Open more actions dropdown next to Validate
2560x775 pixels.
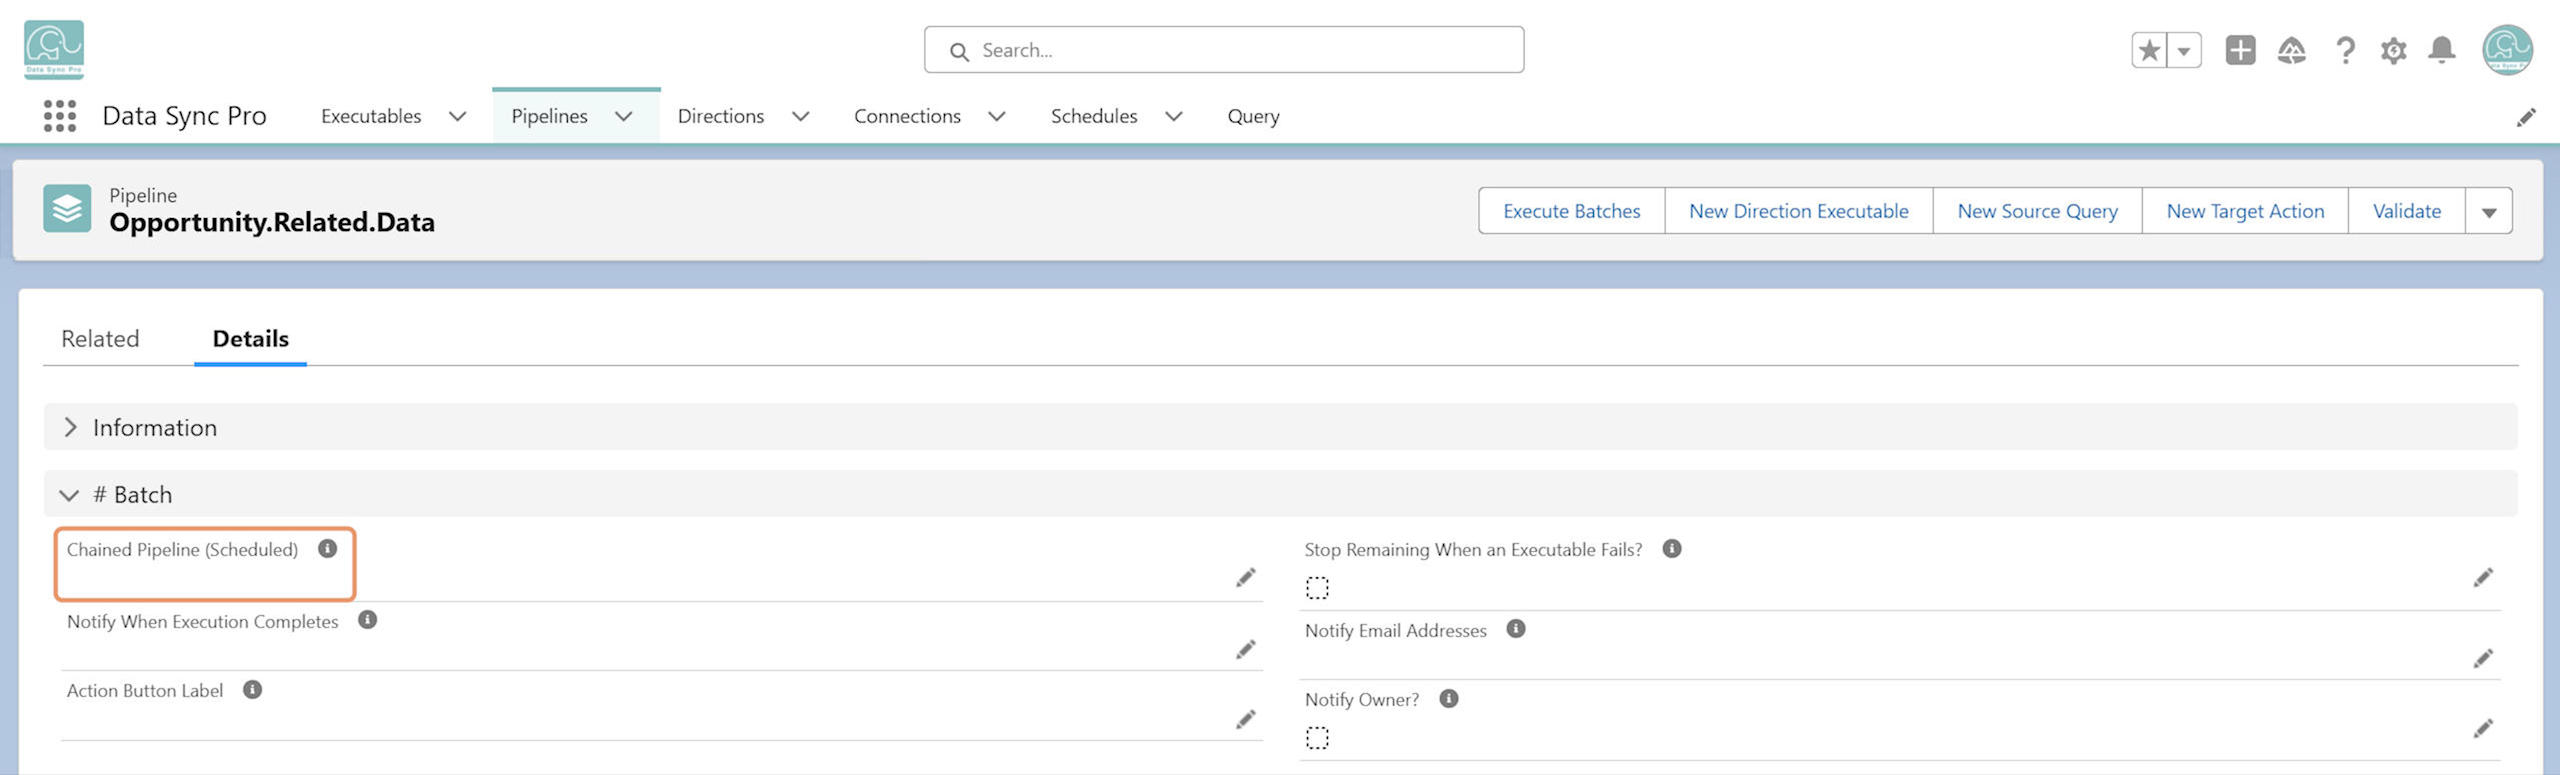click(2489, 211)
